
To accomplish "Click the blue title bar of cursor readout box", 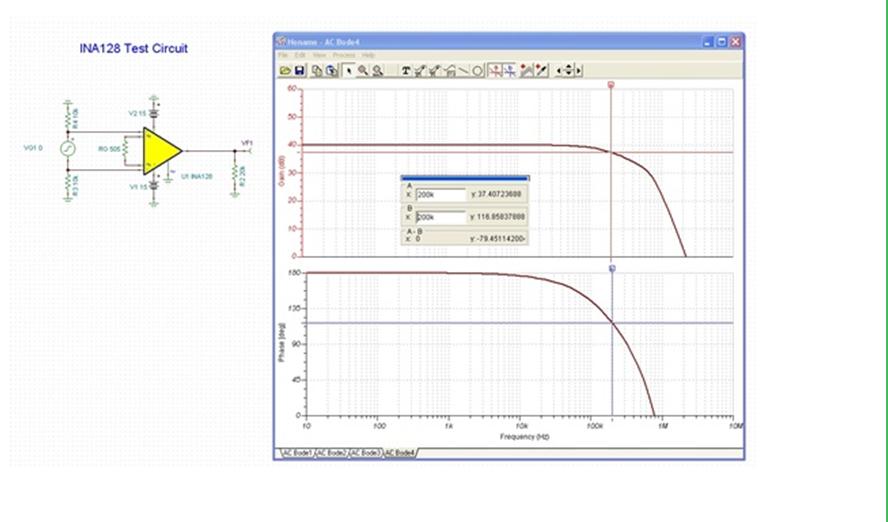I will 465,178.
